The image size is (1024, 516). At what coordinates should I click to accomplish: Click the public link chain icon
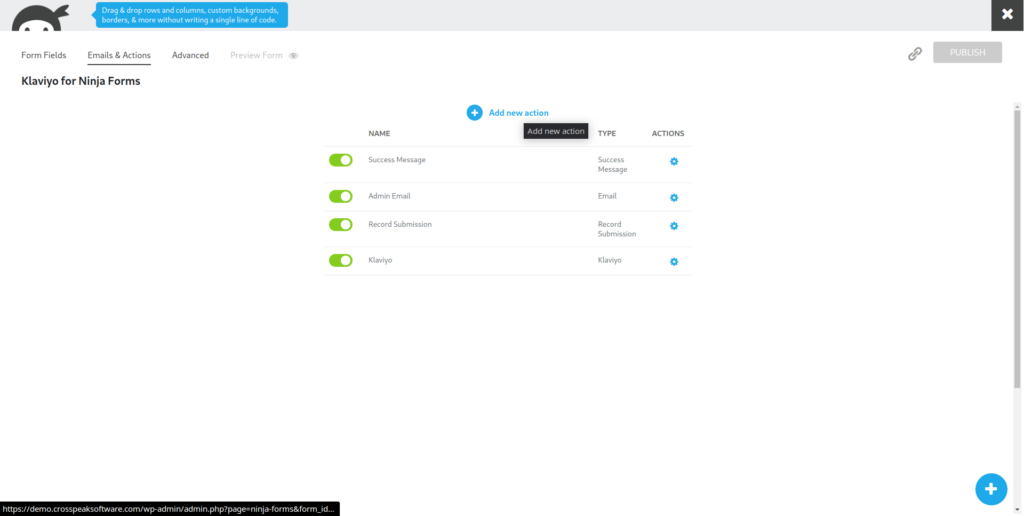click(x=914, y=54)
